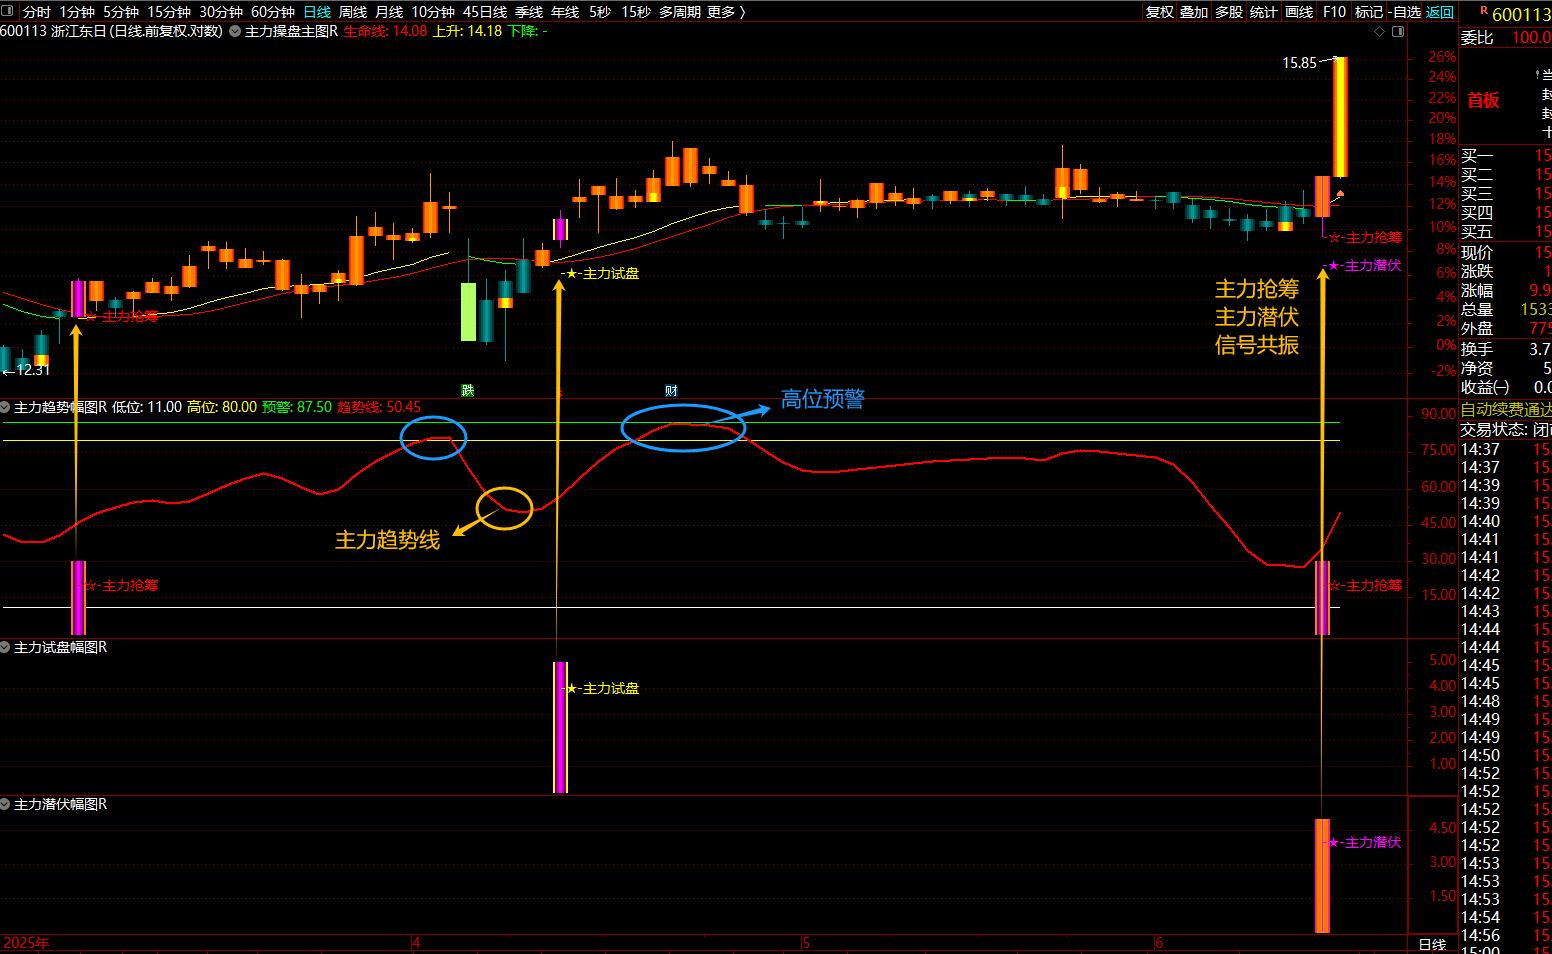Image resolution: width=1552 pixels, height=954 pixels.
Task: Open F10 company information
Action: pyautogui.click(x=1335, y=12)
